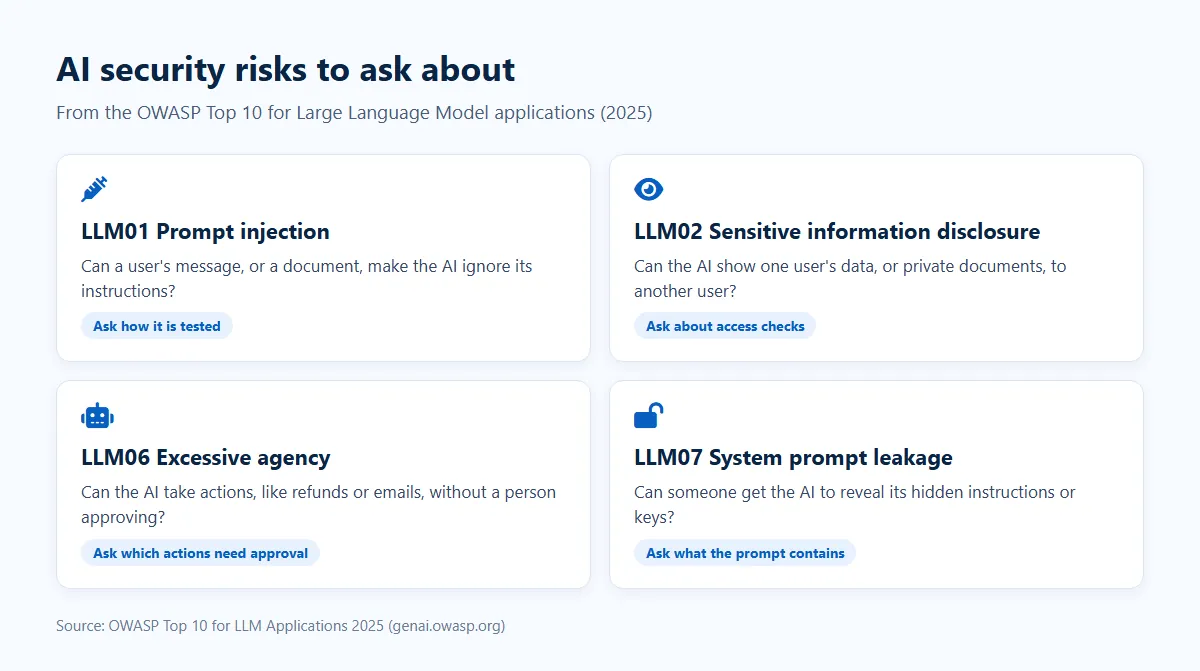Click the eye icon for Sensitive information disclosure

(649, 189)
